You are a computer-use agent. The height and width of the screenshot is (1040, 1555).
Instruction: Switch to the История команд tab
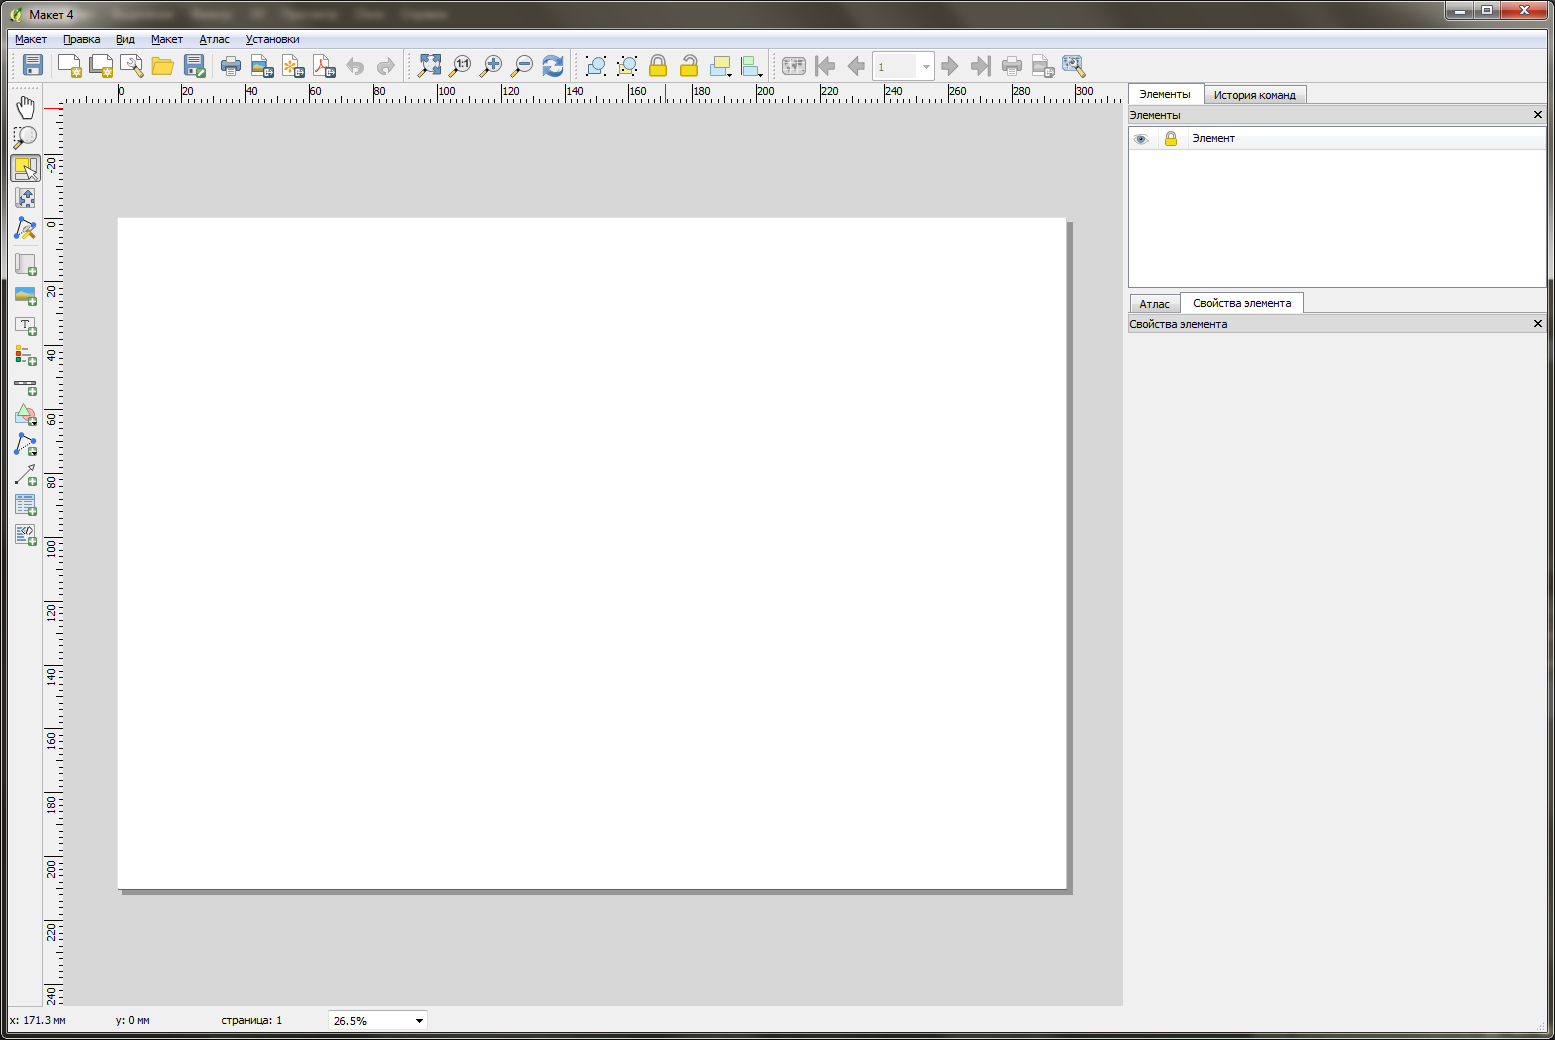point(1254,95)
